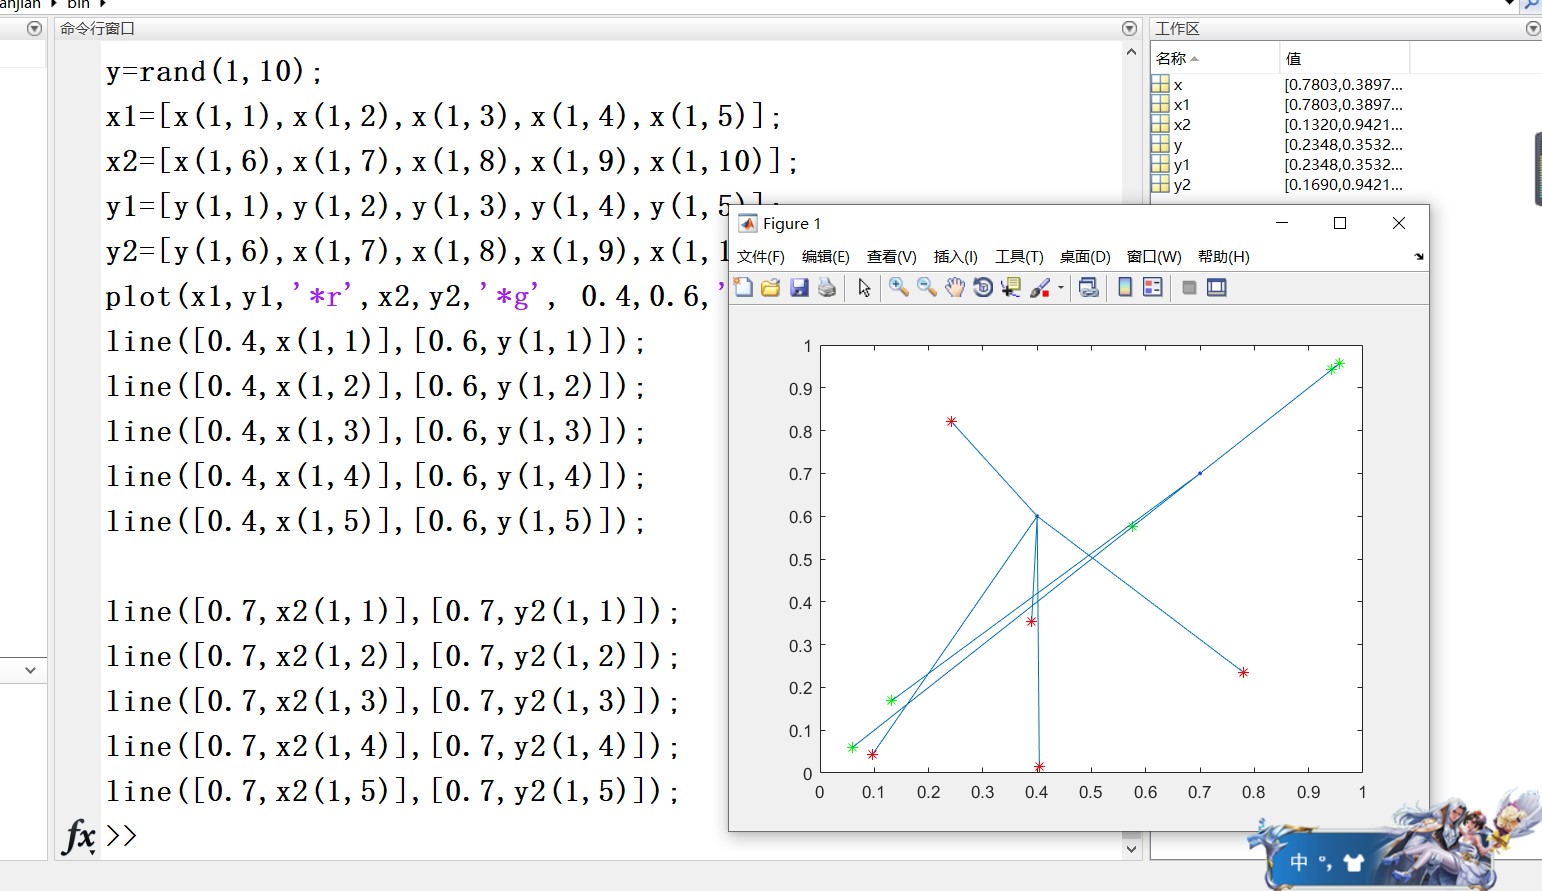Click the Show Plot Tools icon

click(1216, 288)
